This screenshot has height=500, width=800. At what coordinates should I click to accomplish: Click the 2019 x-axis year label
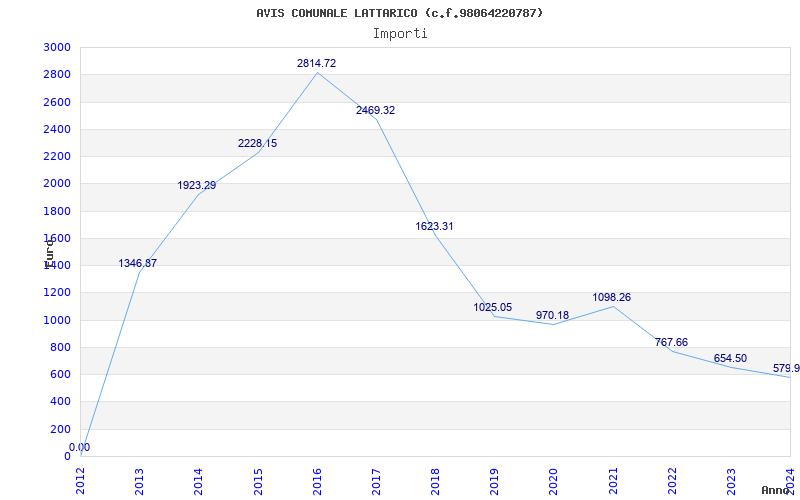(494, 482)
